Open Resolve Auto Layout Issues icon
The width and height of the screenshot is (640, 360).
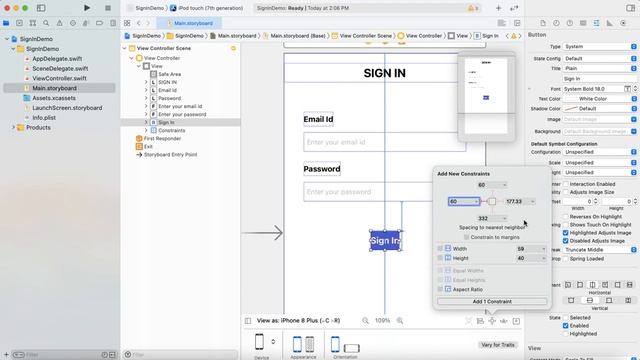[504, 321]
